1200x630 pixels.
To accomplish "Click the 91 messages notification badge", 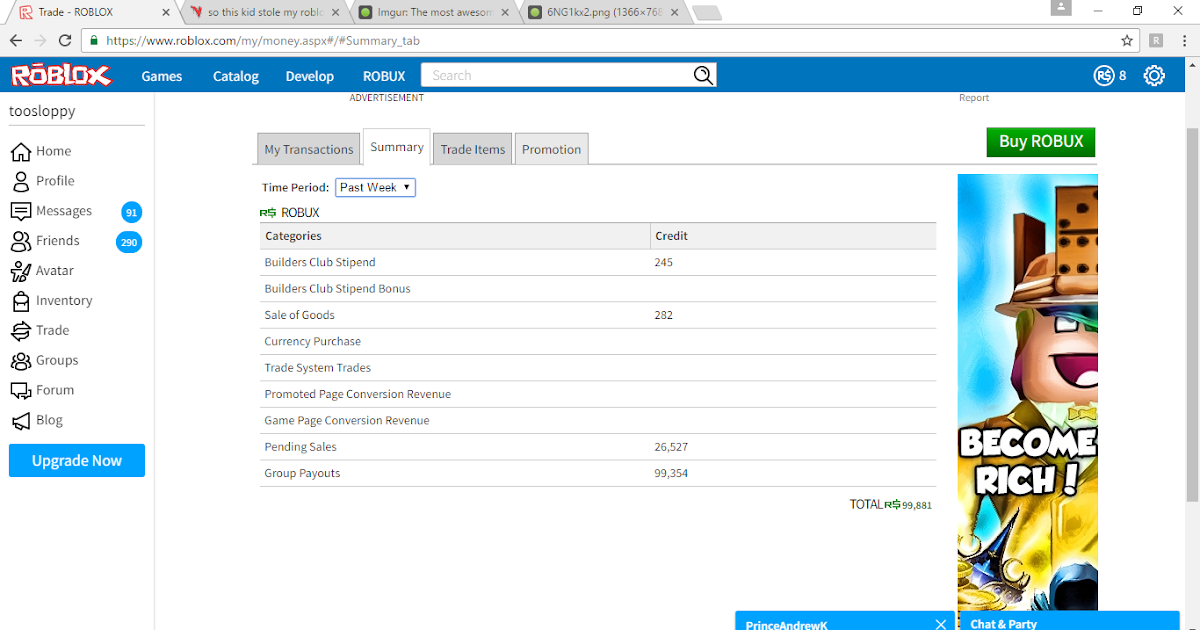I will 131,212.
